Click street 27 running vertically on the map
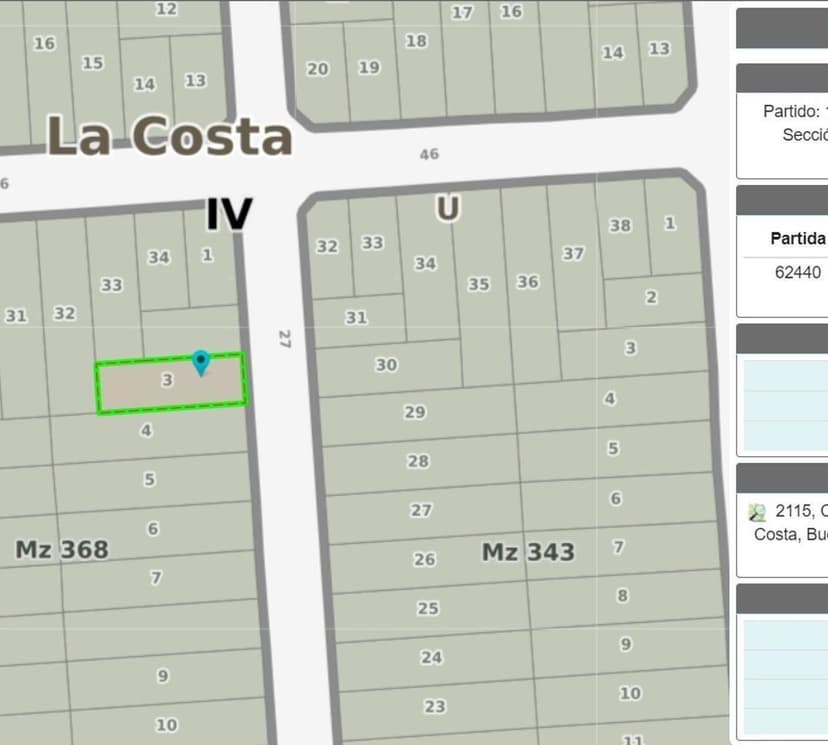 tap(283, 340)
